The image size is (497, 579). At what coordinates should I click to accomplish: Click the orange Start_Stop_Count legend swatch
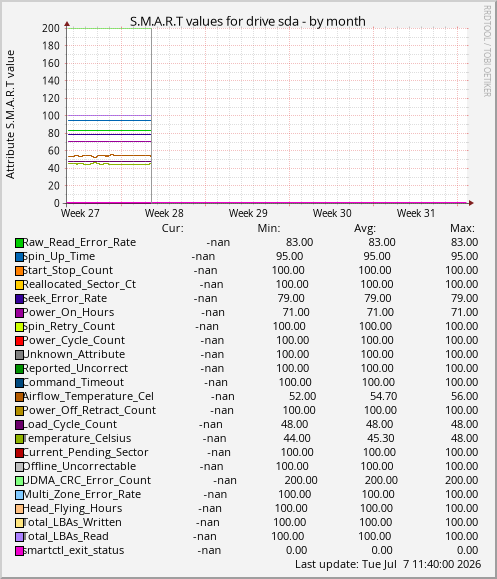tap(19, 271)
